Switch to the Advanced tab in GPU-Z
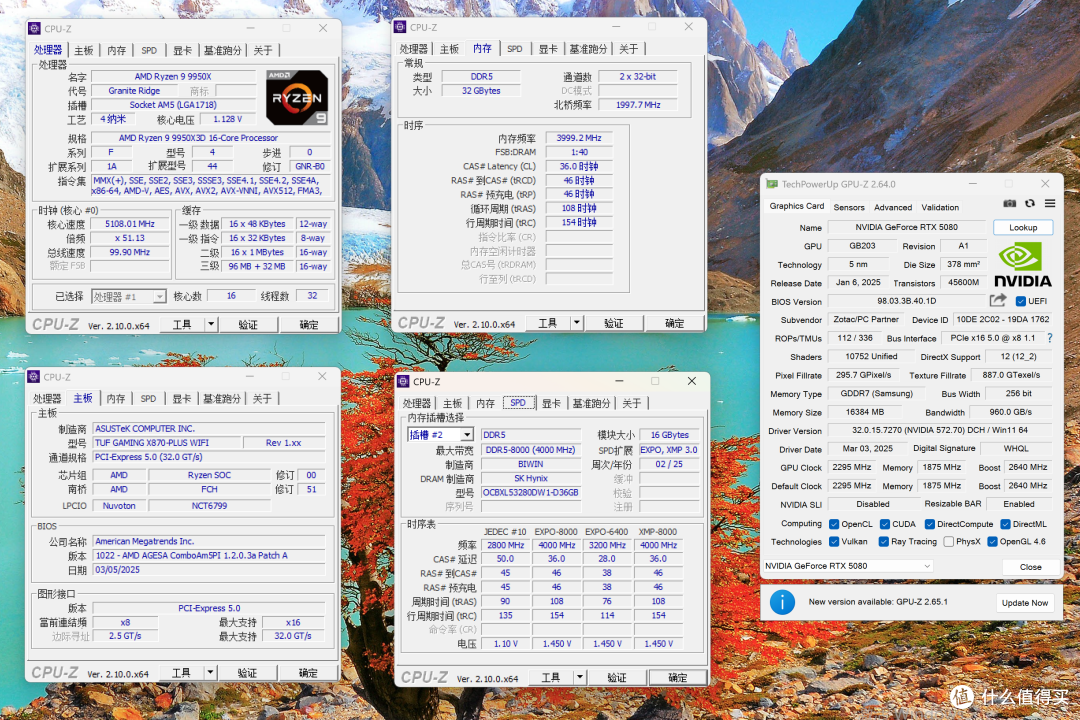This screenshot has height=720, width=1080. point(893,207)
